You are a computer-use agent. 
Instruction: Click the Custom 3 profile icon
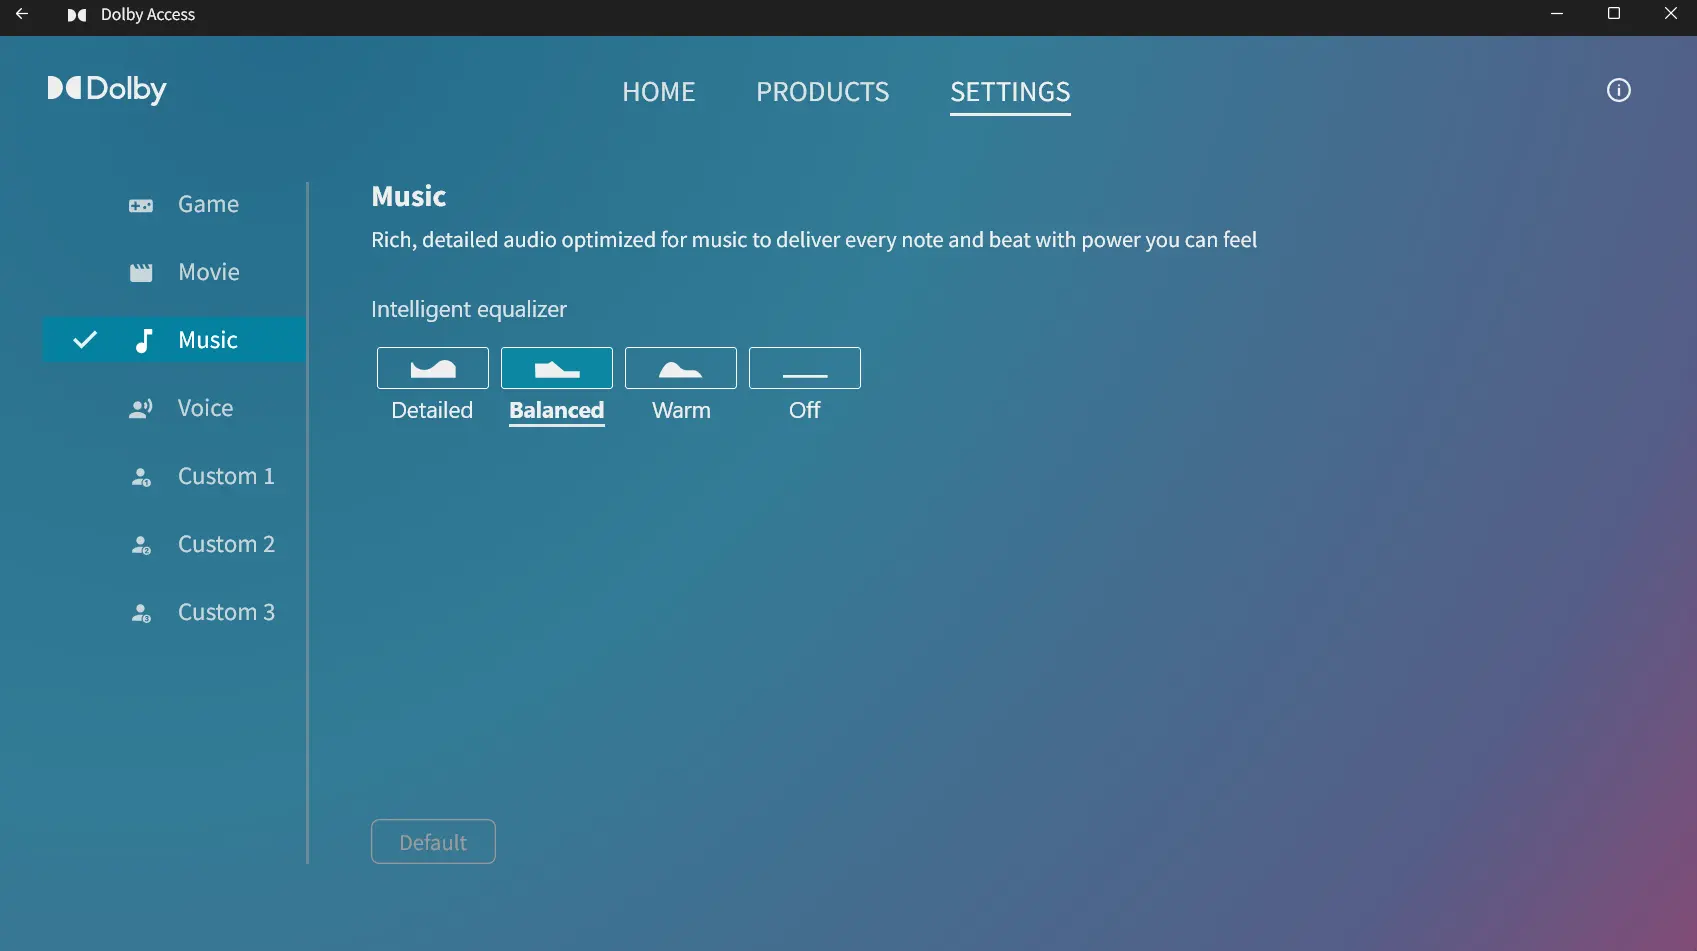pyautogui.click(x=141, y=613)
